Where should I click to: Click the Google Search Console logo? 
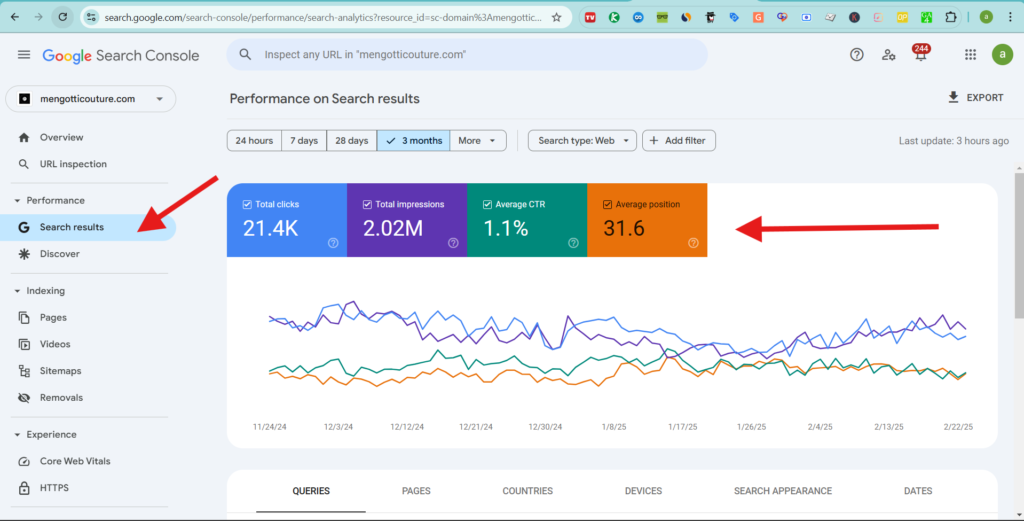tap(121, 55)
